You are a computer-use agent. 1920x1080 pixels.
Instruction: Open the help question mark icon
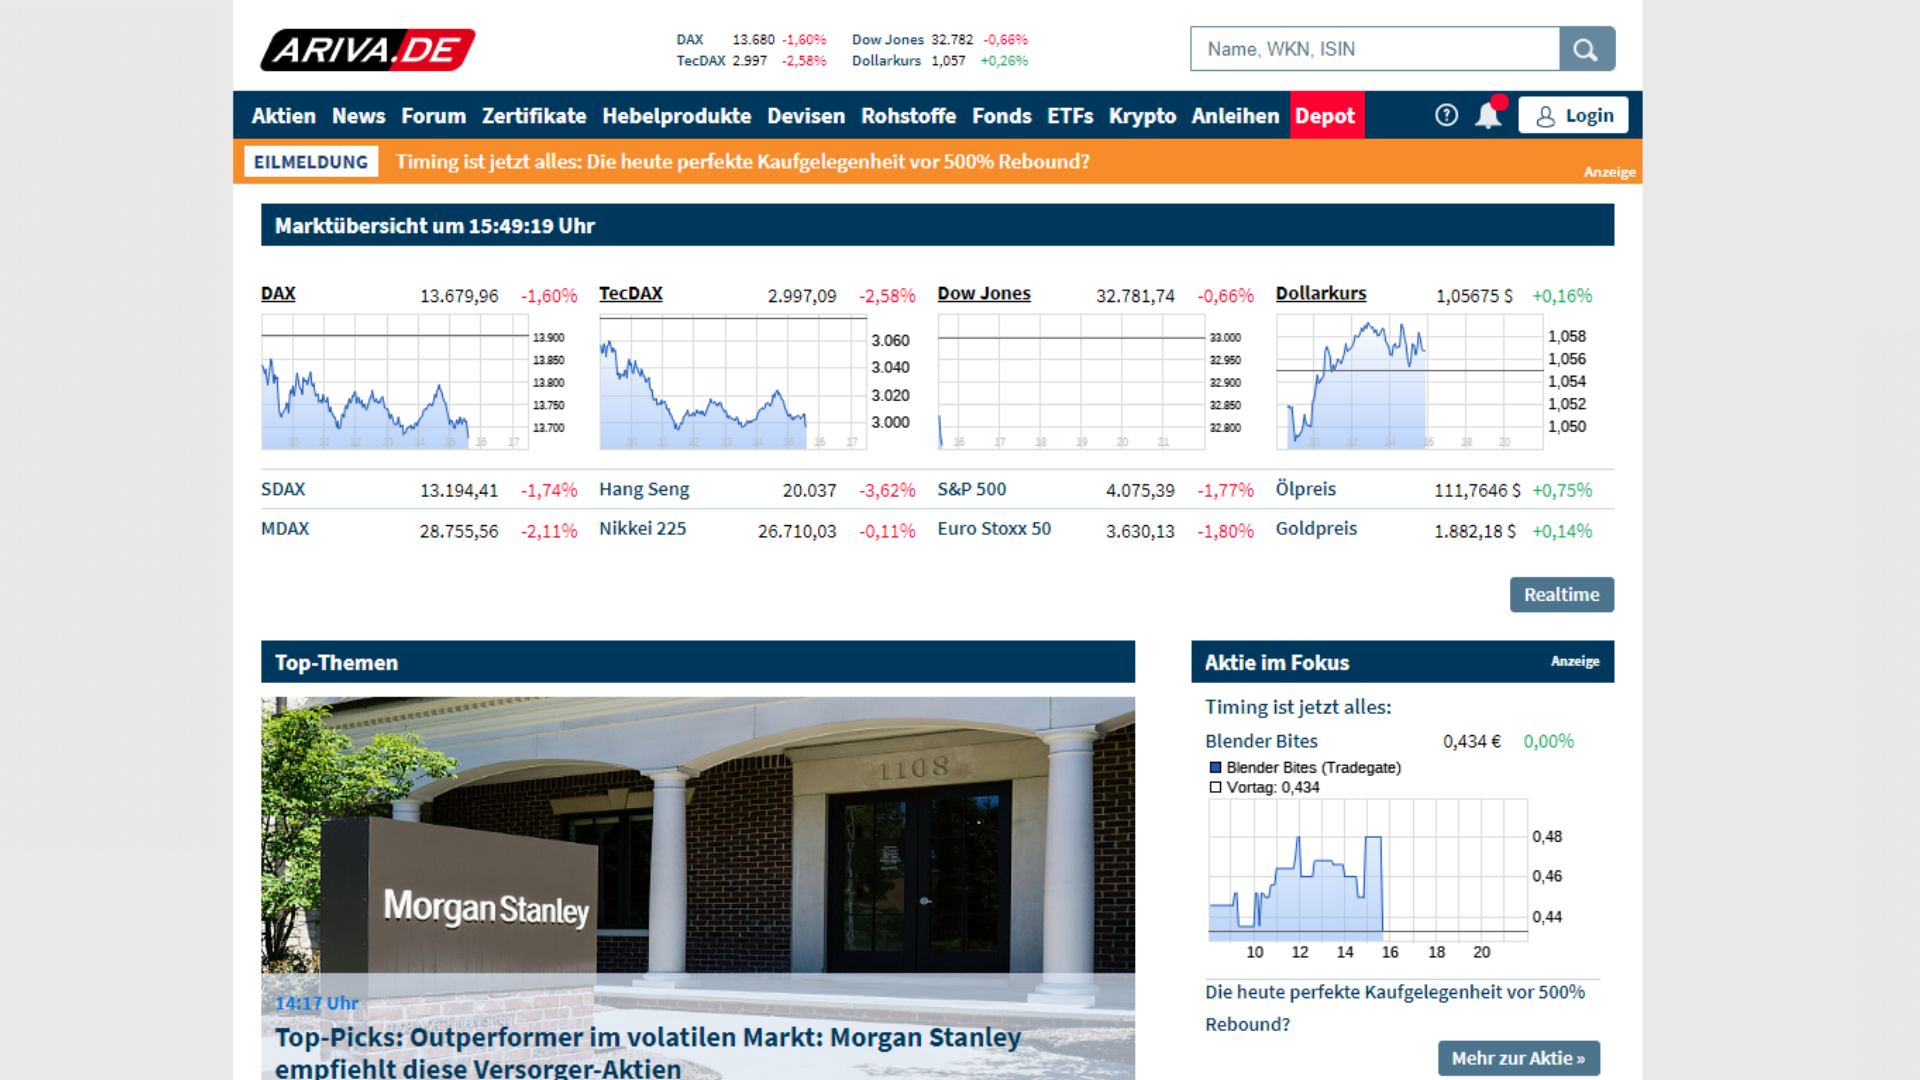tap(1446, 115)
